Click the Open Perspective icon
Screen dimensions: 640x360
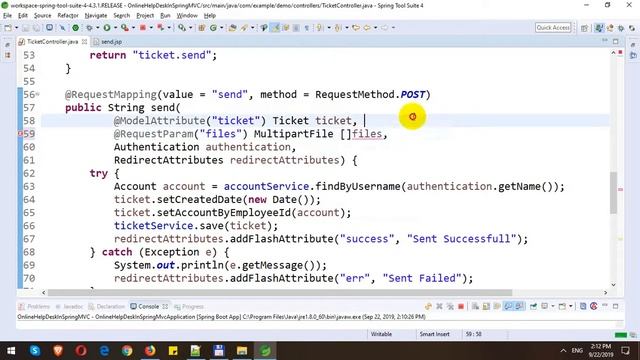pos(584,28)
